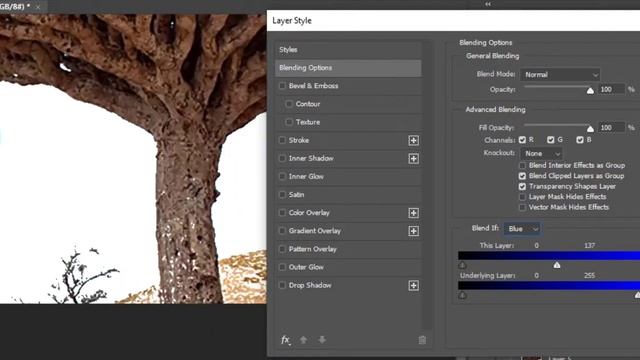Click the Opacity value field
The height and width of the screenshot is (360, 640).
pos(611,89)
